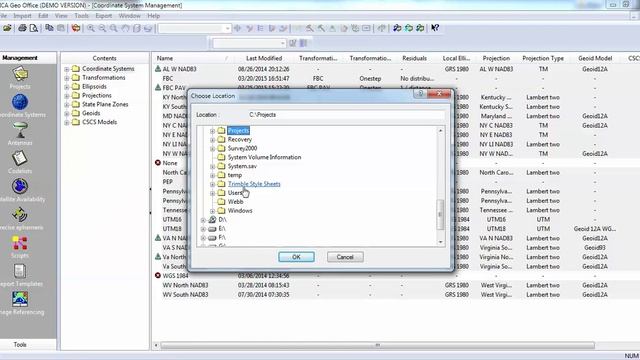This screenshot has height=360, width=640.
Task: Open the Import menu
Action: click(22, 16)
